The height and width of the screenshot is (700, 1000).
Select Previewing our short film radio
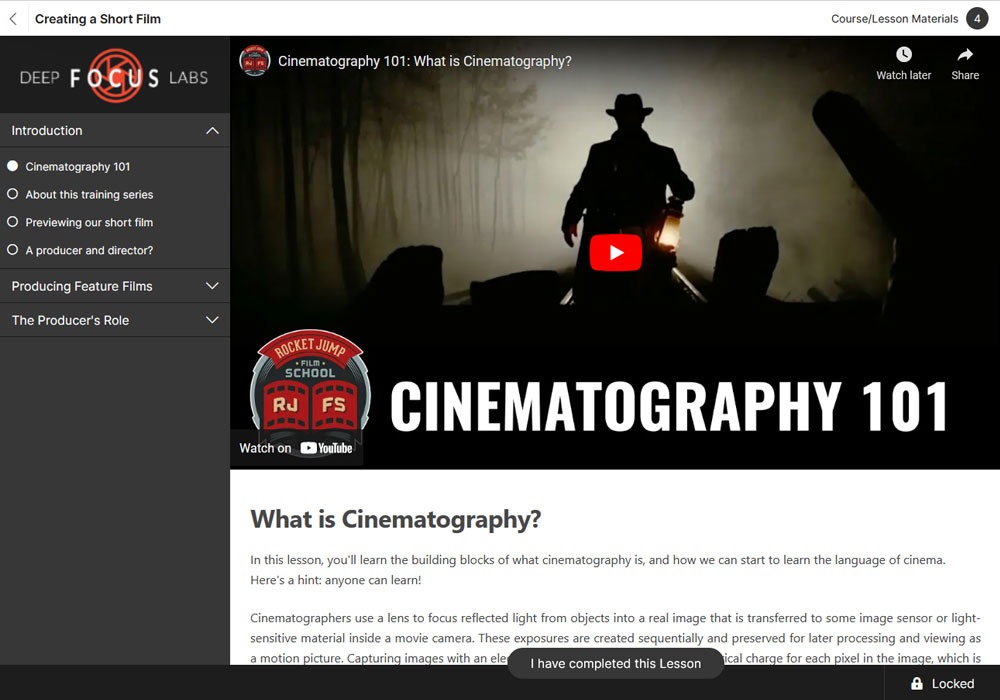[x=13, y=222]
